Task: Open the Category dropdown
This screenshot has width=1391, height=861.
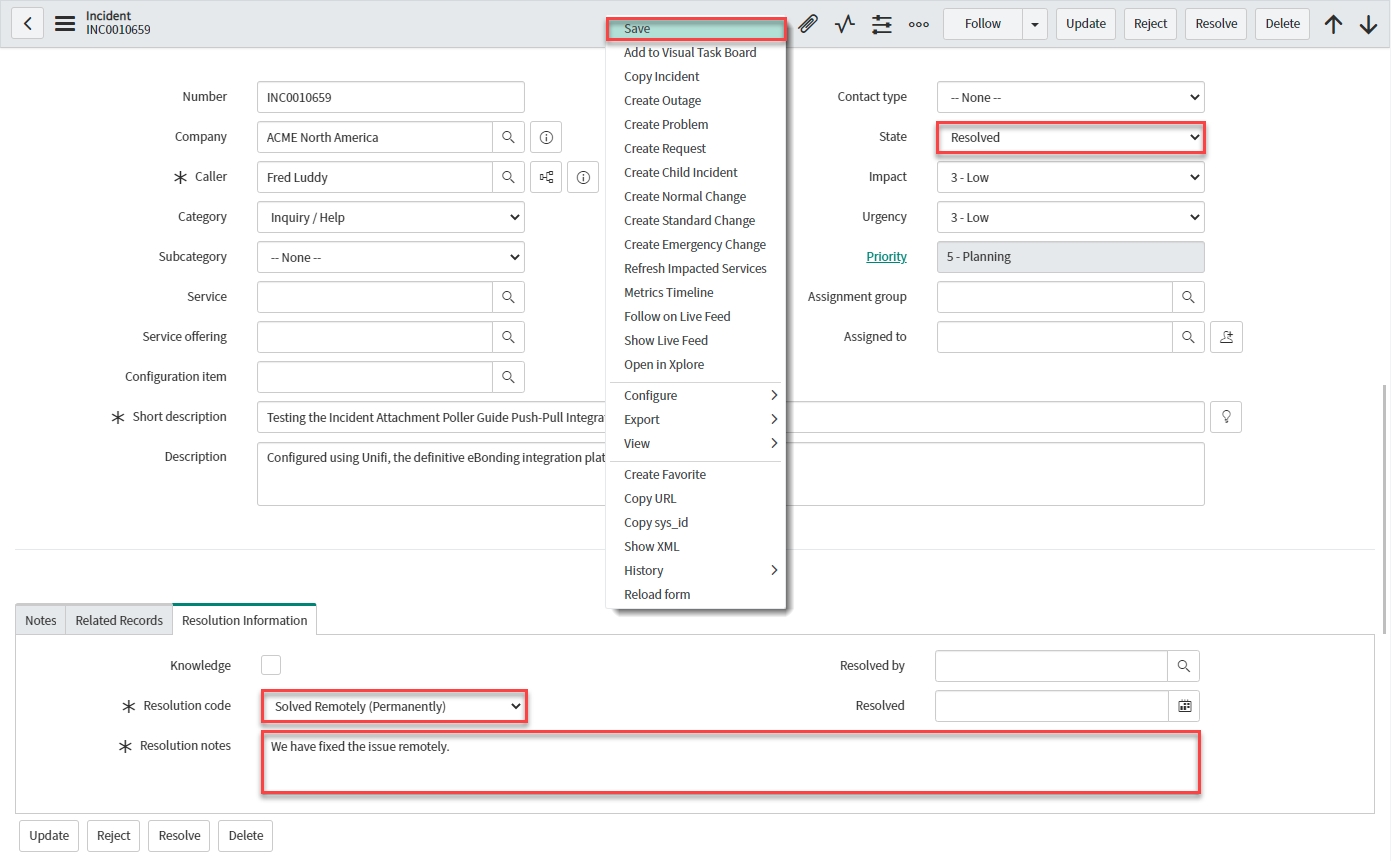Action: pyautogui.click(x=390, y=217)
